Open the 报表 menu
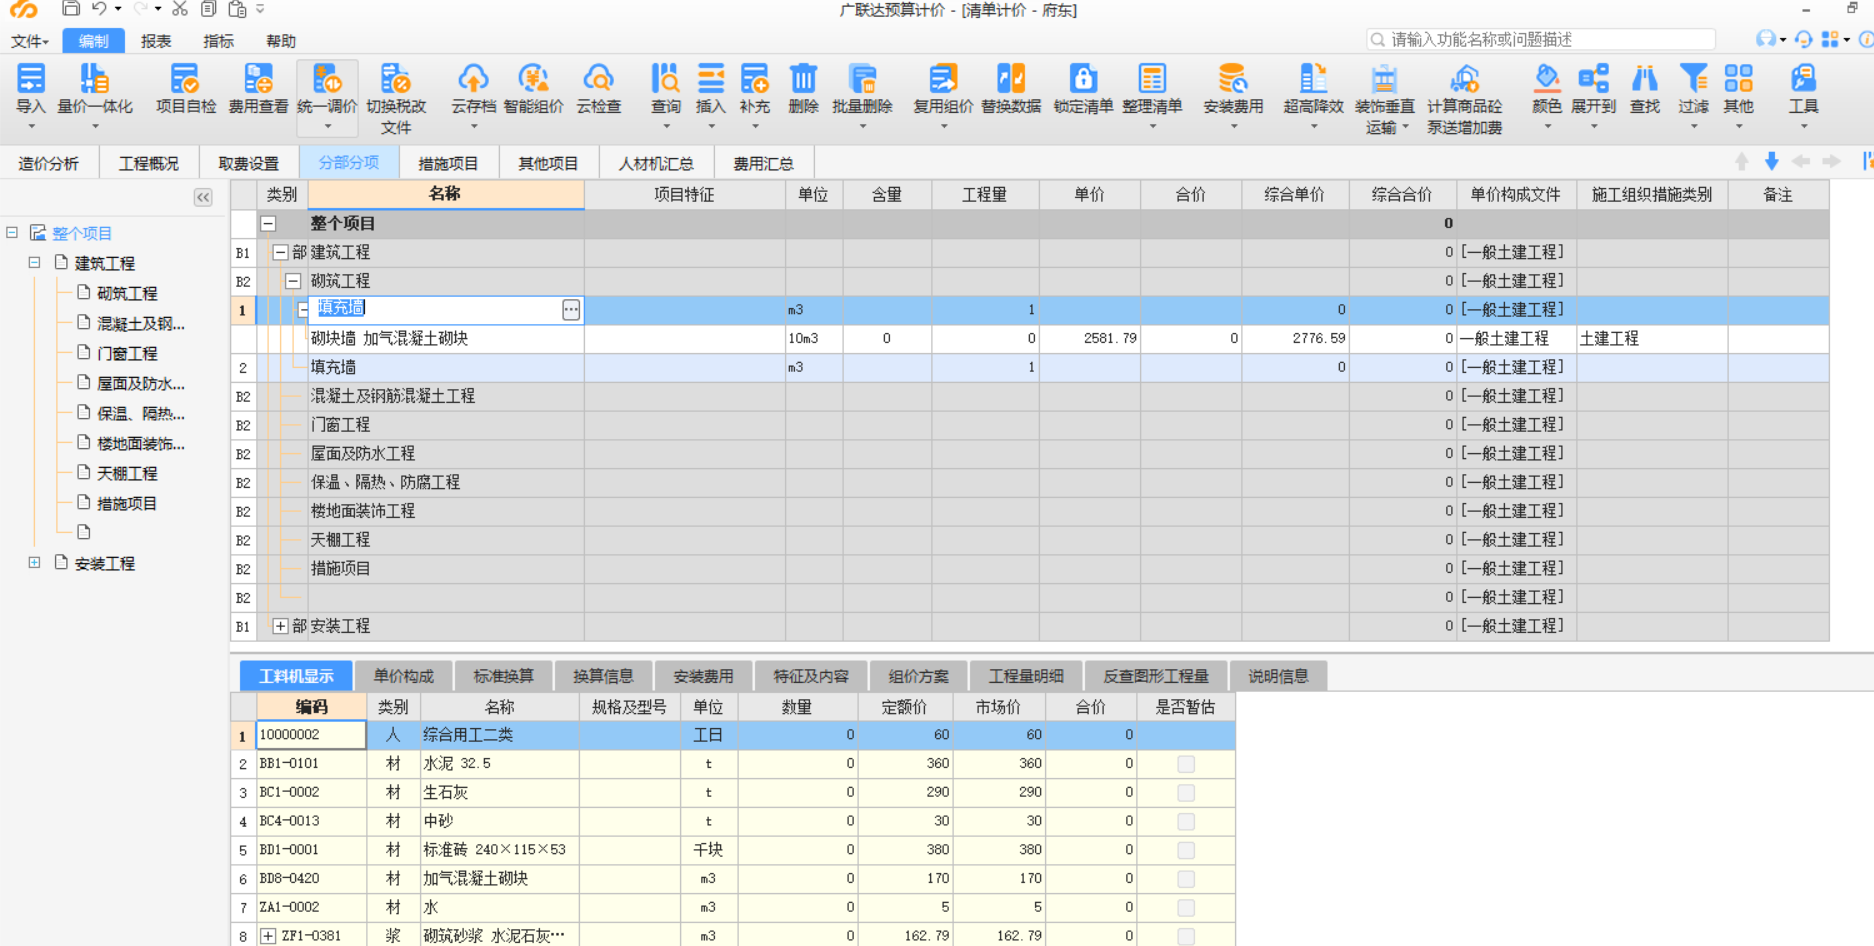The image size is (1874, 946). pyautogui.click(x=156, y=41)
